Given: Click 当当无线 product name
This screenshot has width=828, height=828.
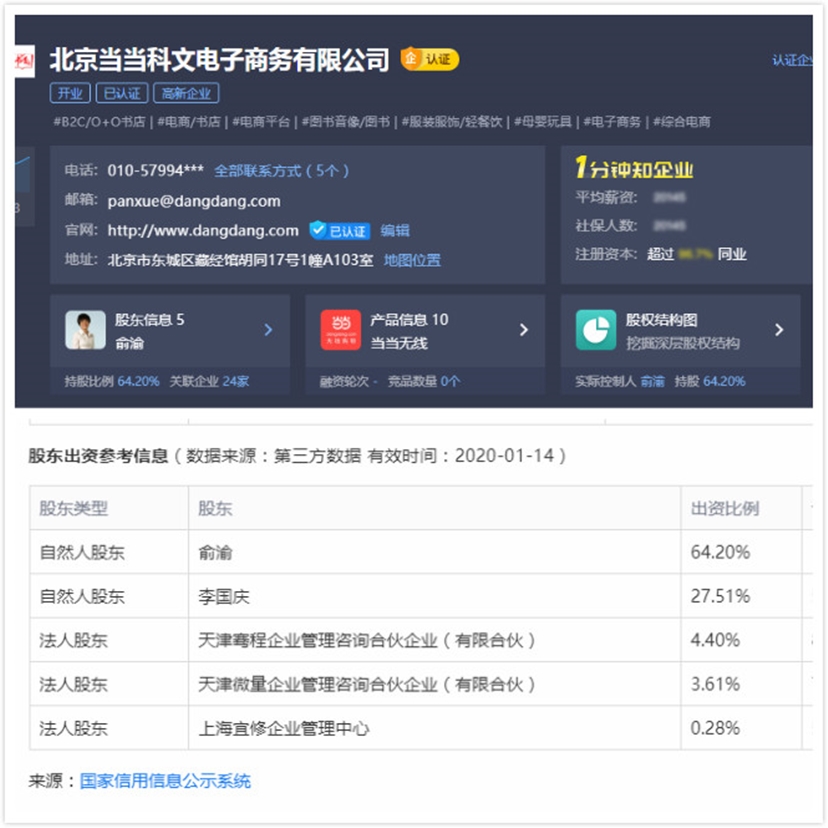Looking at the screenshot, I should coord(399,343).
